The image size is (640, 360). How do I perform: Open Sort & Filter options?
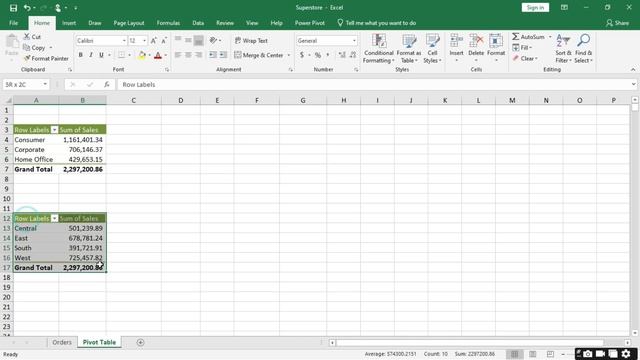coord(563,49)
